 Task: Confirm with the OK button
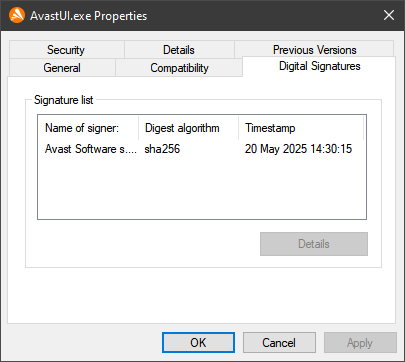198,342
